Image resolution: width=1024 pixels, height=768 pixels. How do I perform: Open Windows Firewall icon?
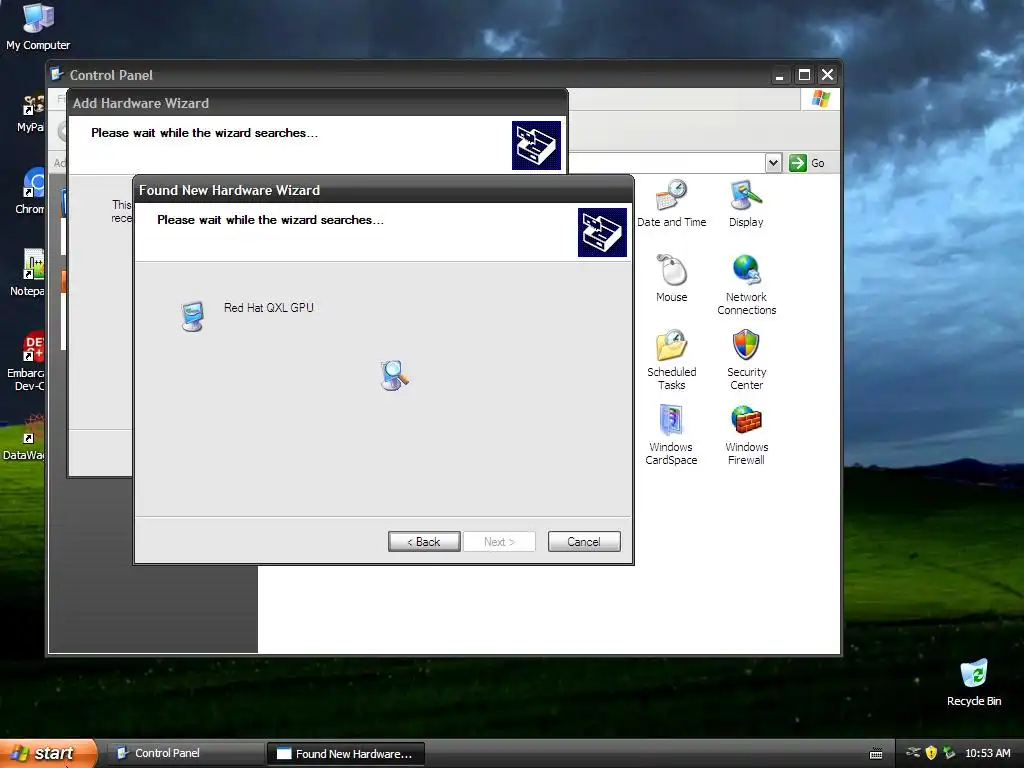coord(746,435)
